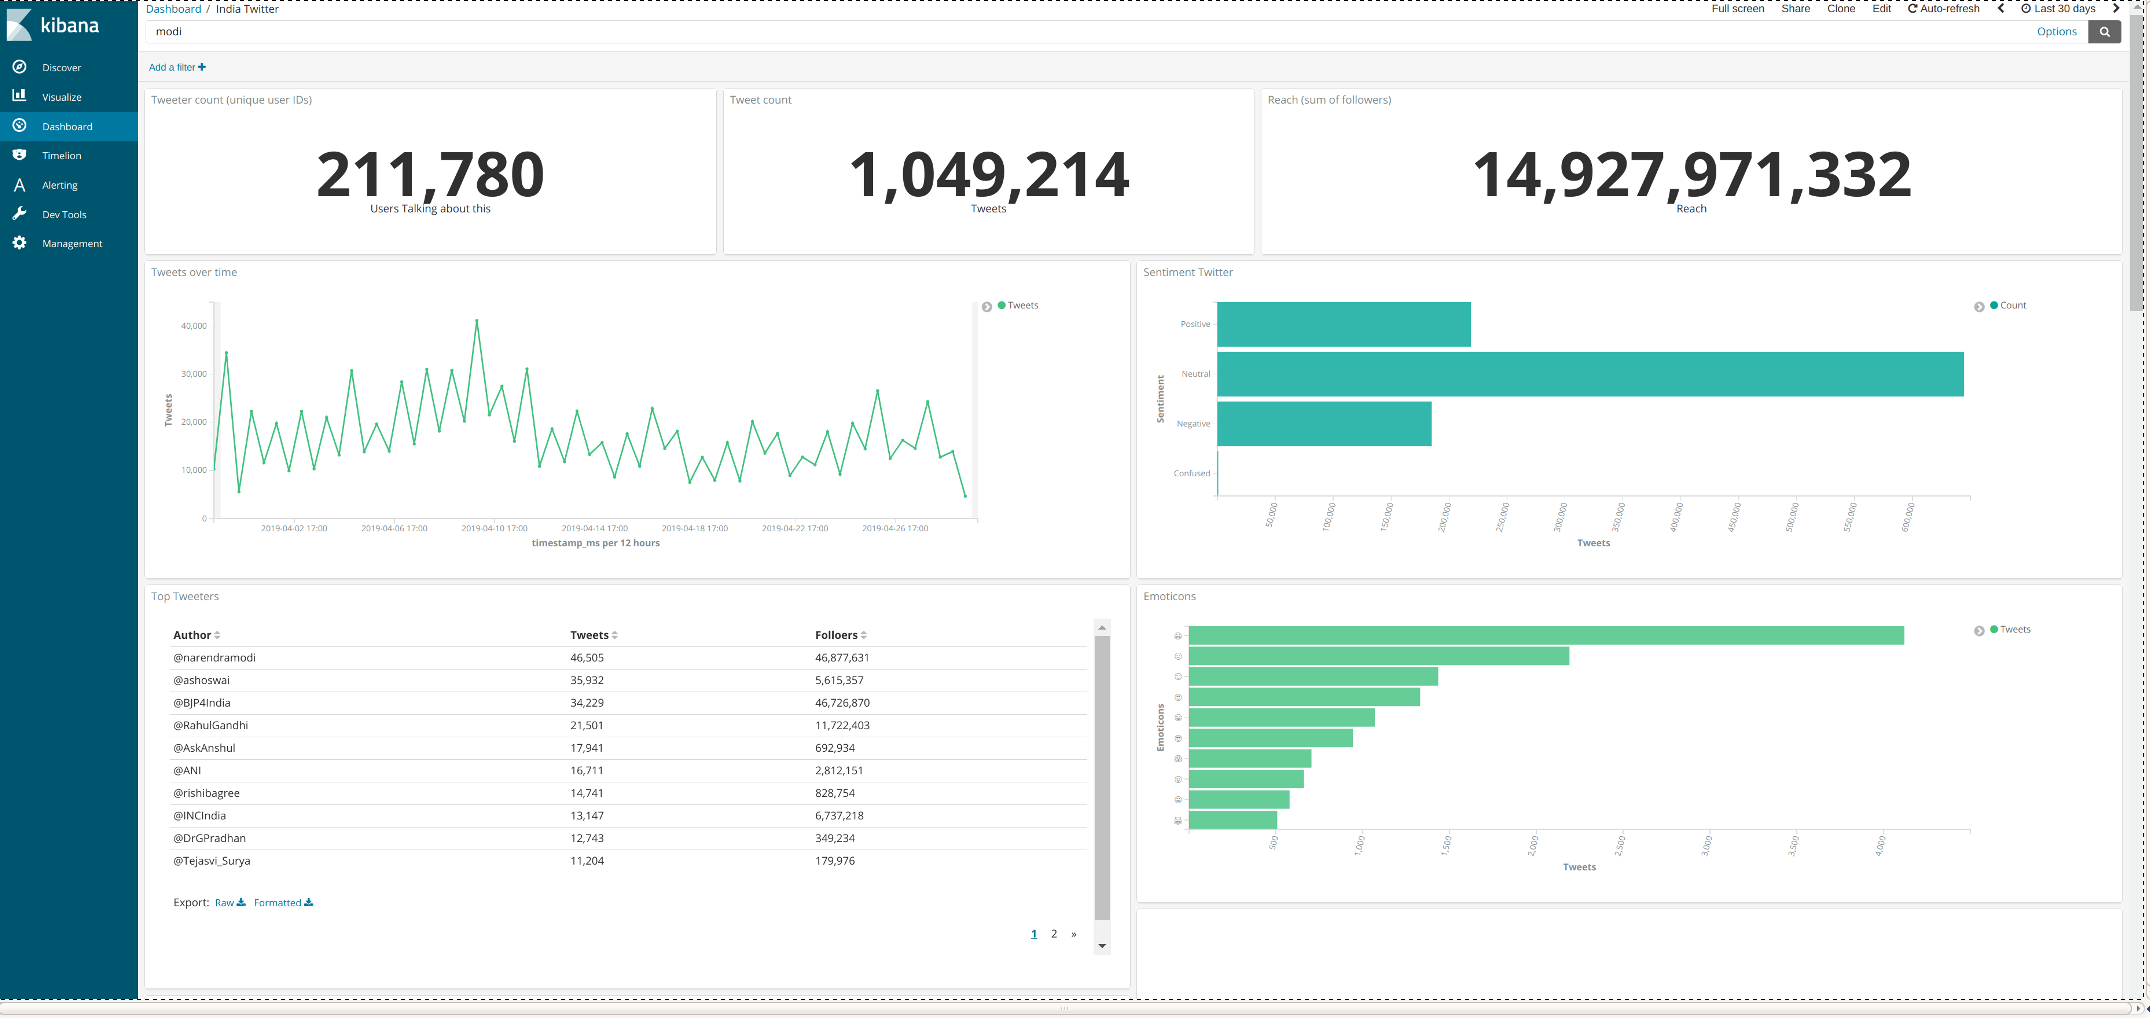Toggle the Count series in the Sentiment Twitter legend

2013,305
